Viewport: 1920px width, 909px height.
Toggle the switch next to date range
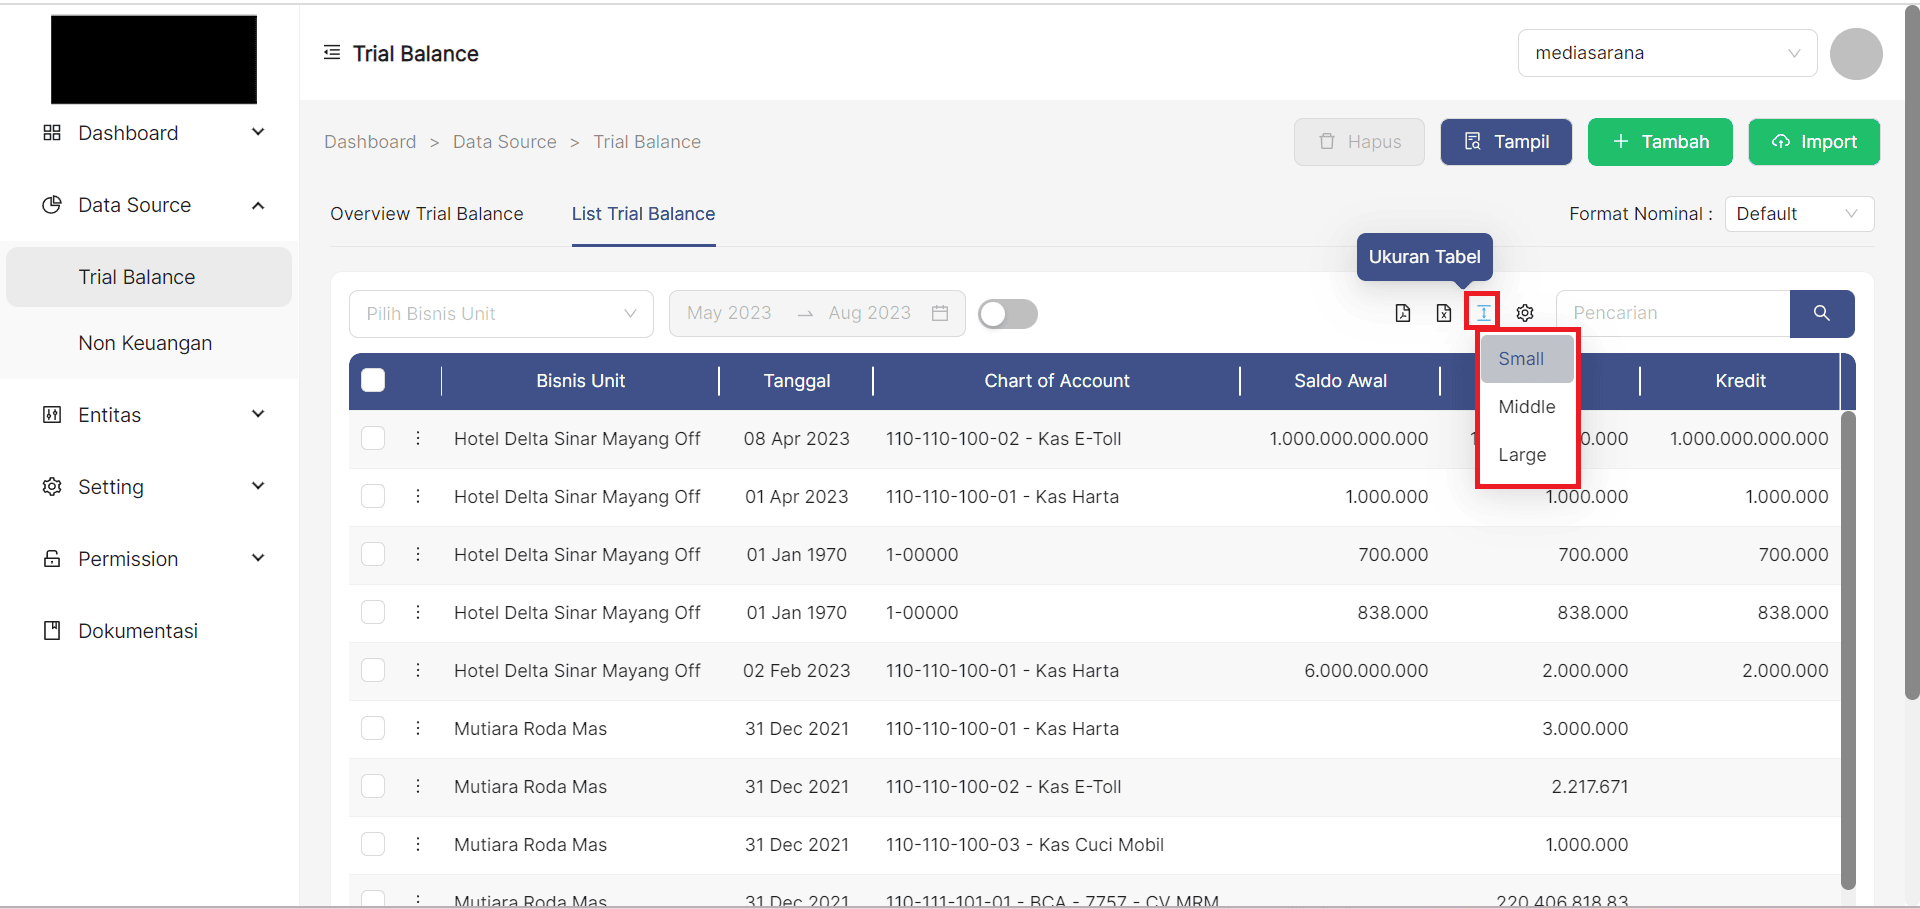point(1007,314)
